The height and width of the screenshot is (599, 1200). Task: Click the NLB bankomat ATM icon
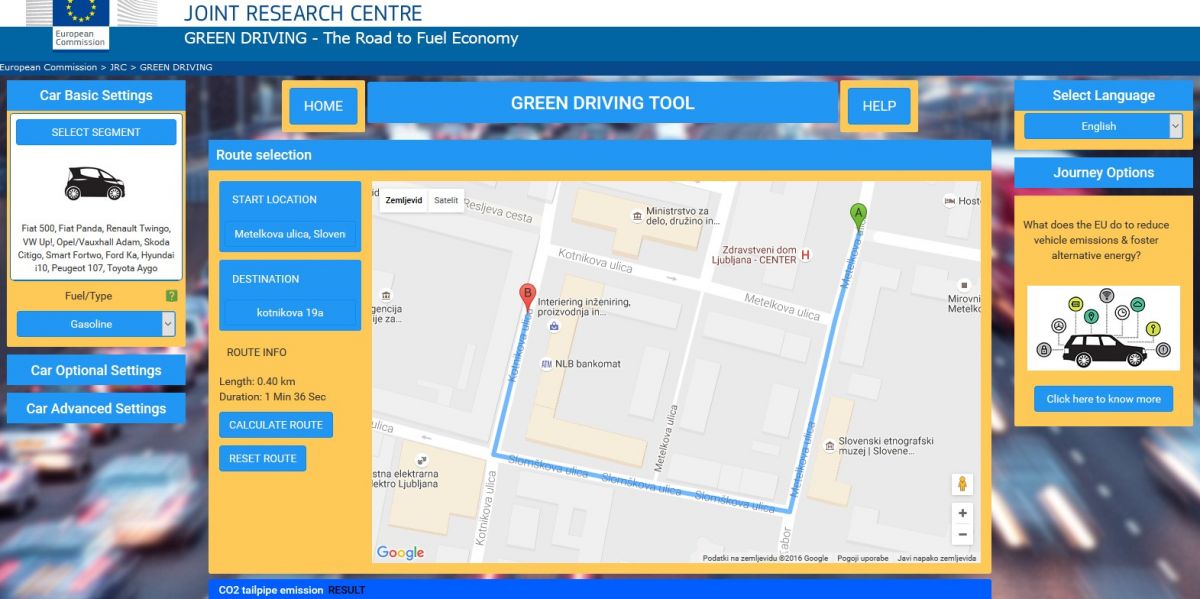click(546, 364)
